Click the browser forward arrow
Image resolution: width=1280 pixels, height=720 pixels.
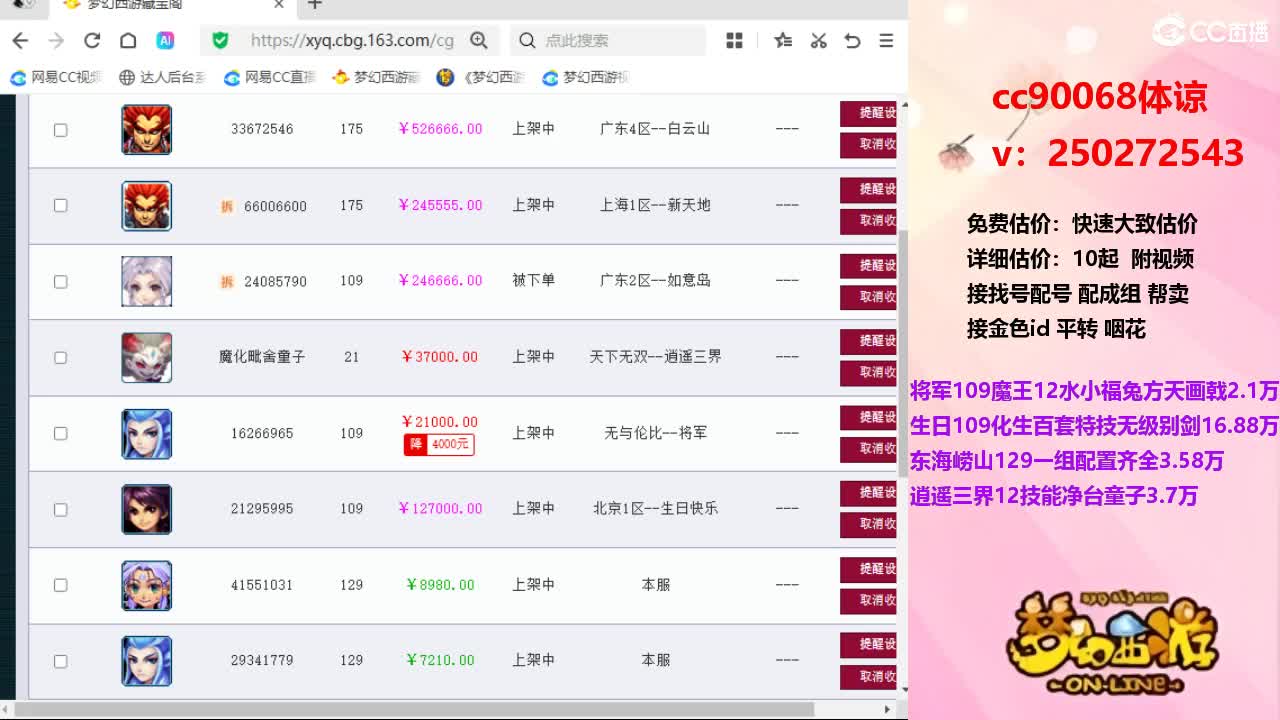pos(56,40)
